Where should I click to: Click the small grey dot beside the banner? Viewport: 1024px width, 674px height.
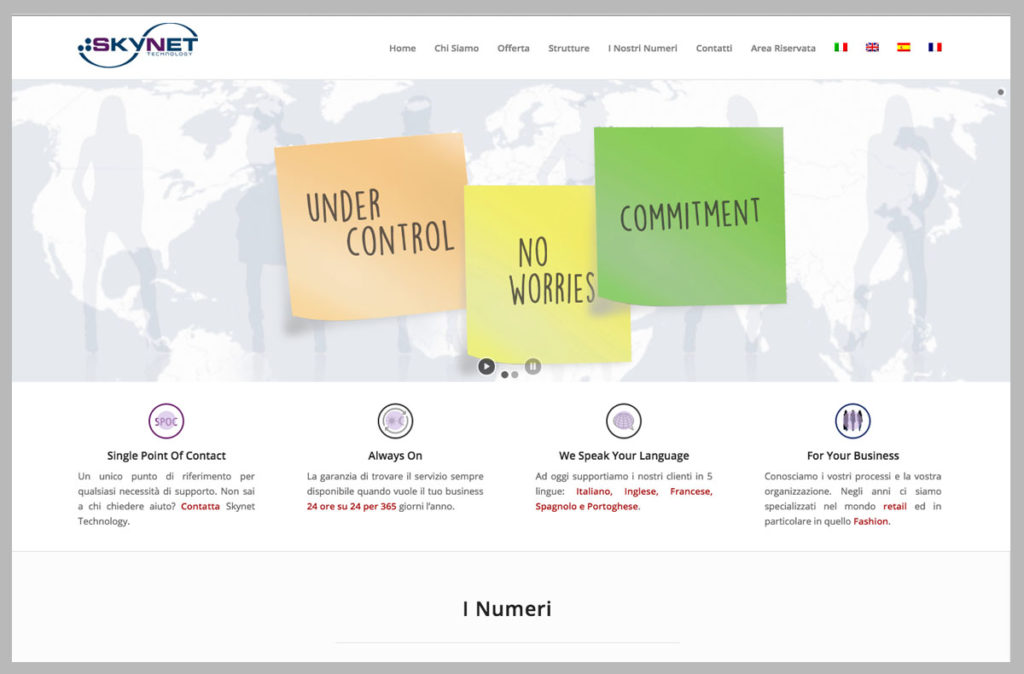point(1000,92)
